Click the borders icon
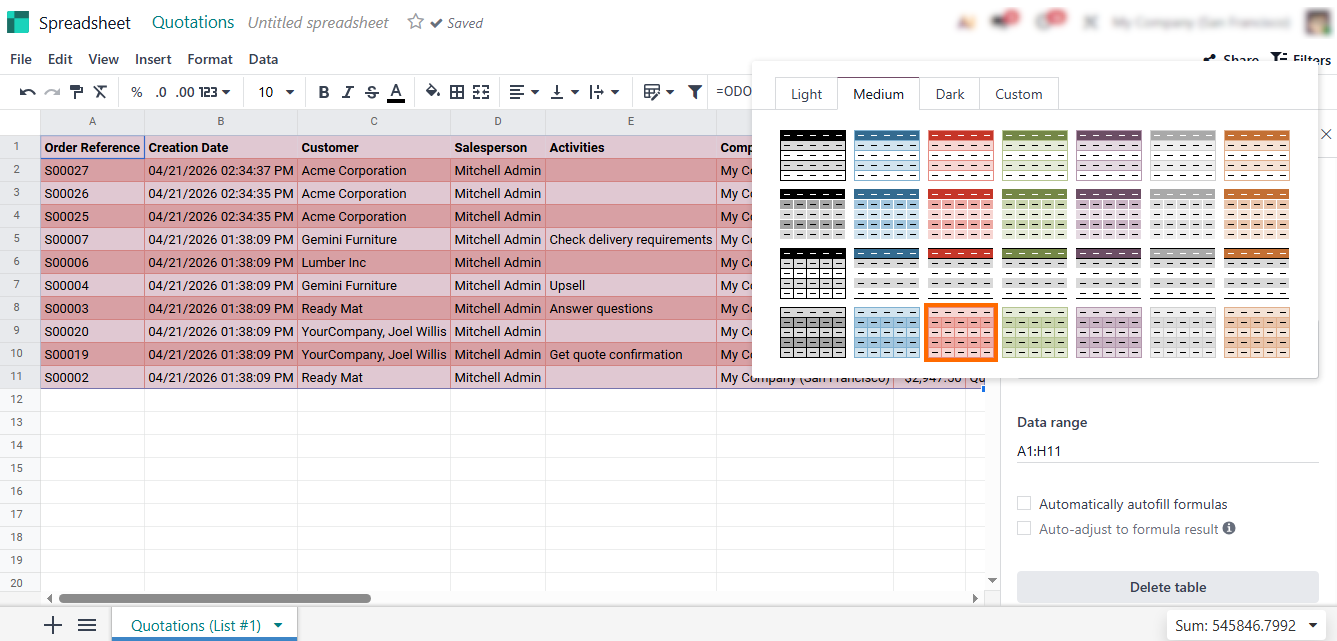This screenshot has height=641, width=1337. 457,92
